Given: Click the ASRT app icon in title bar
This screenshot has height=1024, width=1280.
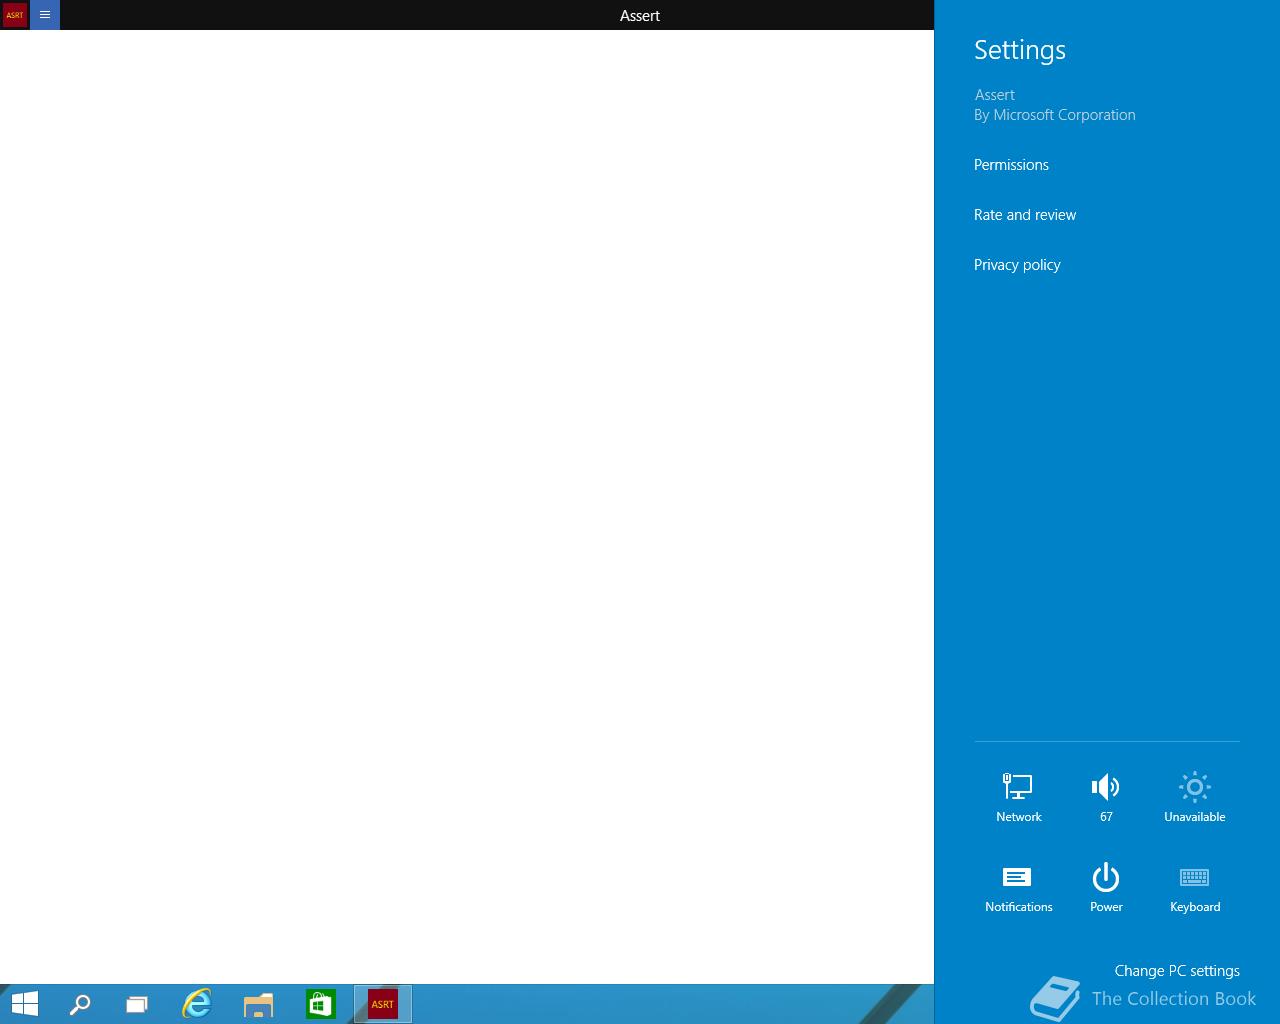Looking at the screenshot, I should point(15,15).
